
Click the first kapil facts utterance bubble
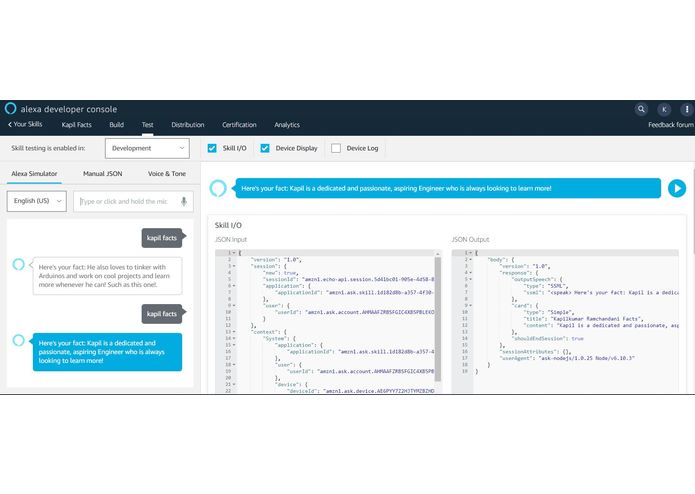[x=162, y=238]
